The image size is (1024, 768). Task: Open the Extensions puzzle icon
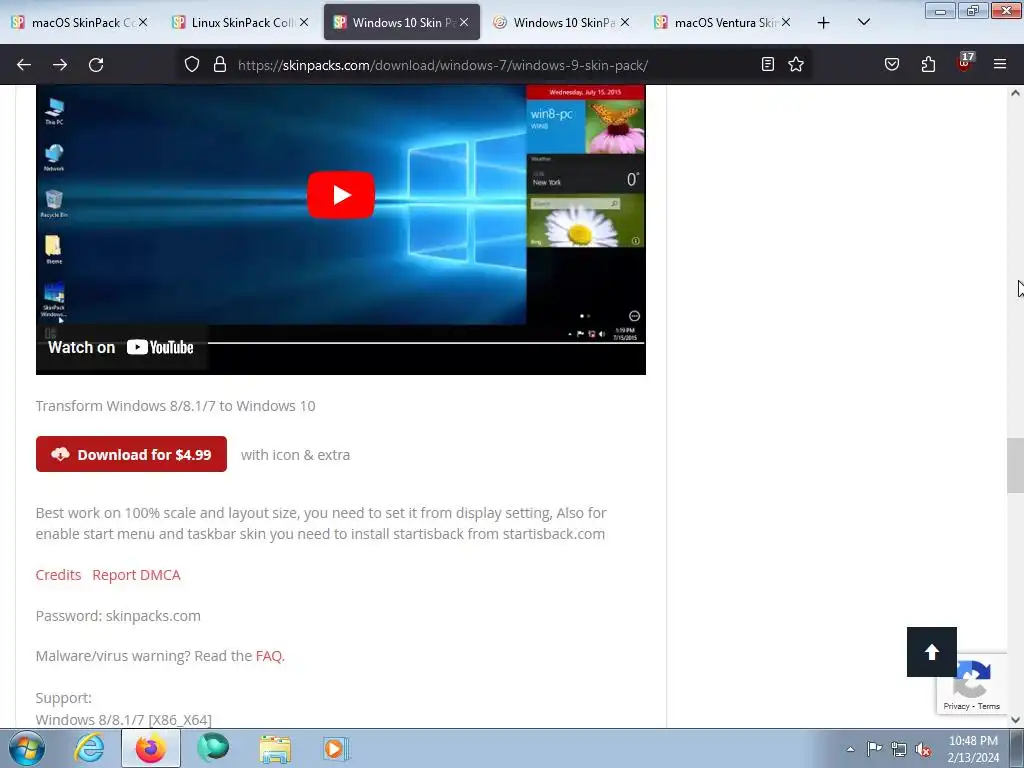click(928, 65)
